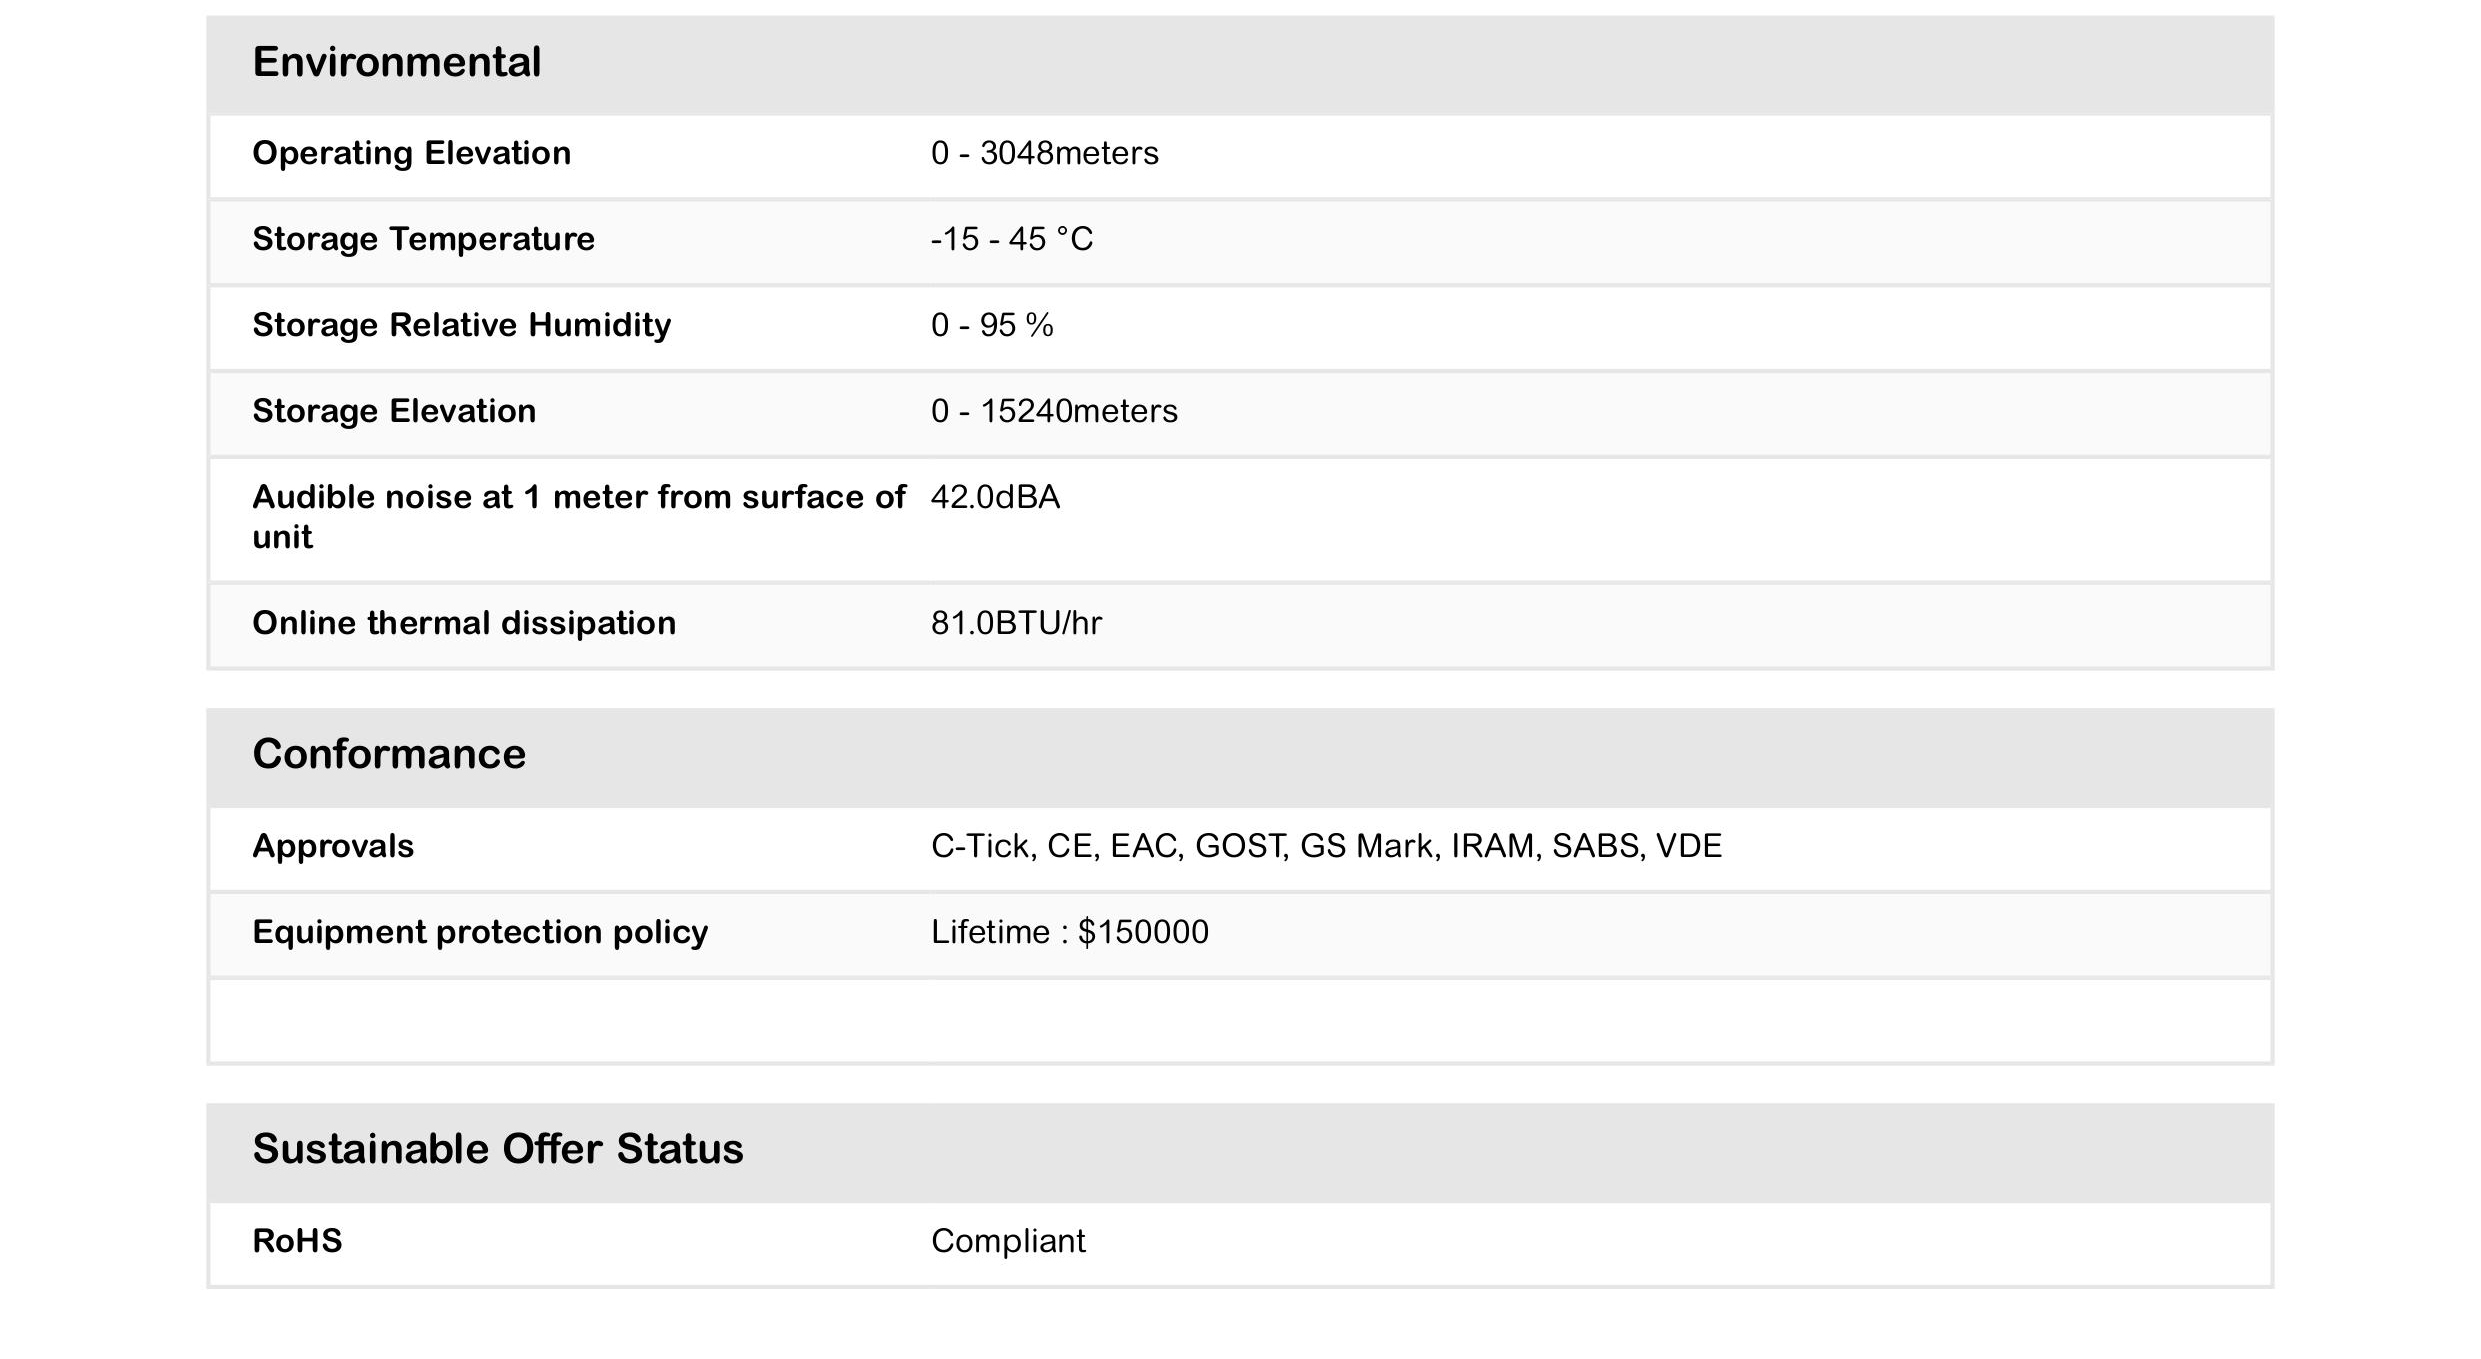Click the RoHS Compliant value

click(x=1008, y=1241)
